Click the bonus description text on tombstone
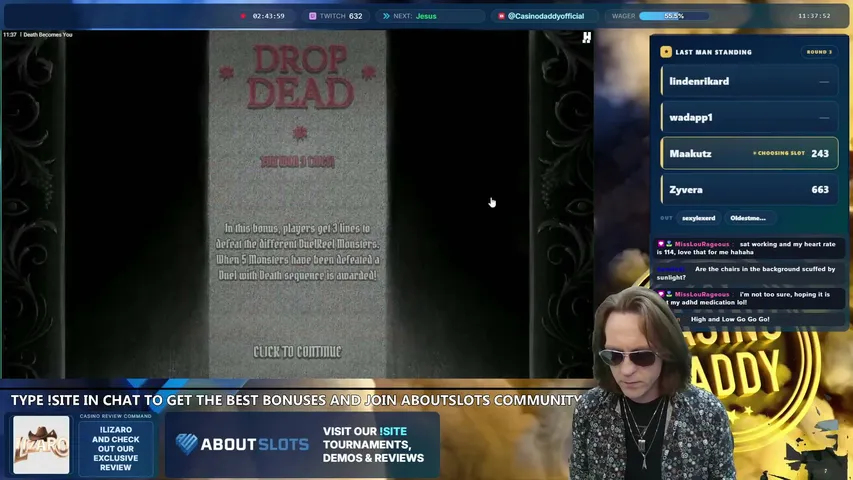Screen dimensions: 853x480 click(298, 252)
